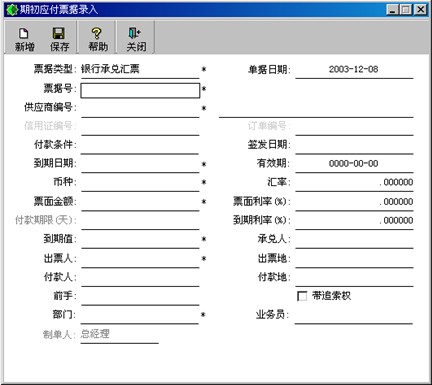Maximize the 期初应付票据录入 window

(406, 10)
